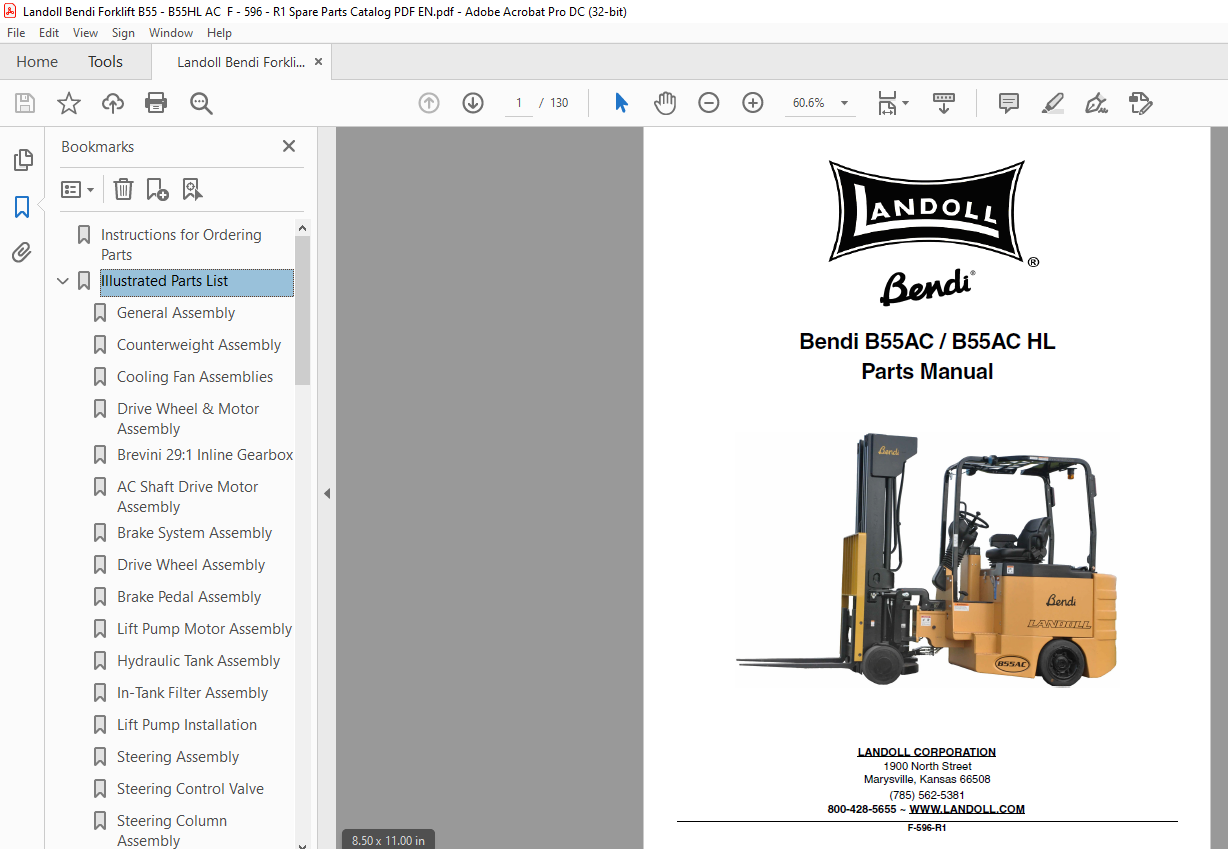1228x849 pixels.
Task: Click the page number input field
Action: coord(518,103)
